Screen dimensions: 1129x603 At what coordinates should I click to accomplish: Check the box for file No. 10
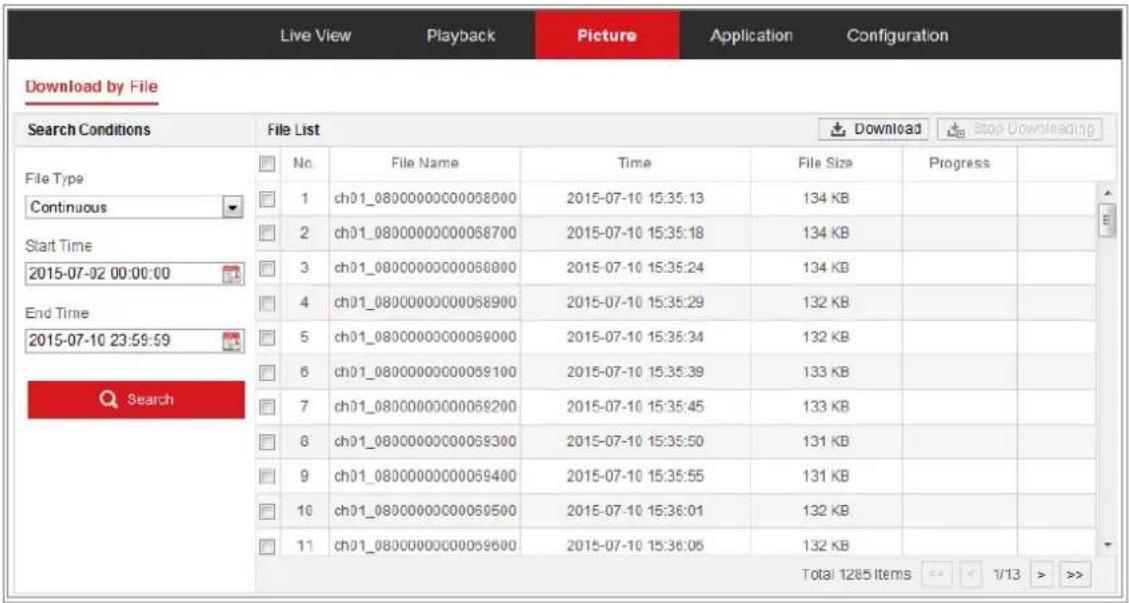[x=265, y=512]
